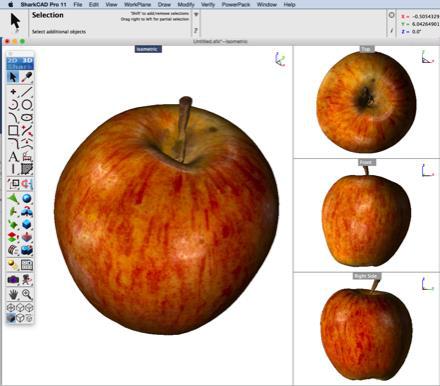Click the camera render tool
The height and width of the screenshot is (386, 440).
pos(13,279)
